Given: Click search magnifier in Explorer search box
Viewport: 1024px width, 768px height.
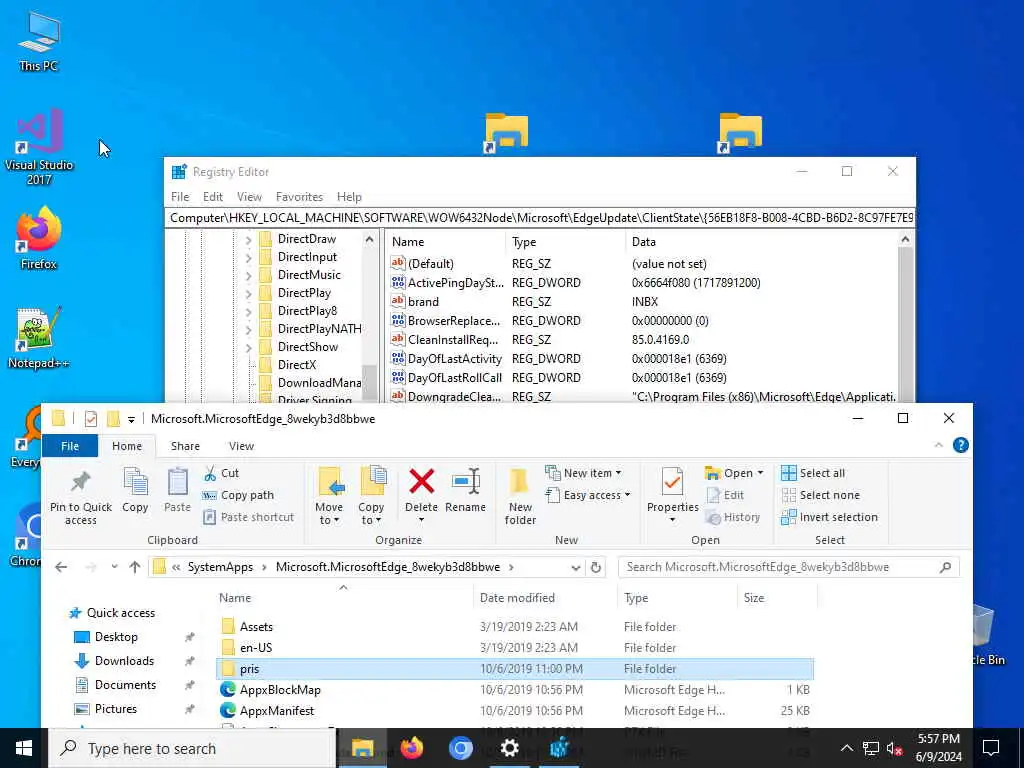Looking at the screenshot, I should coord(945,567).
